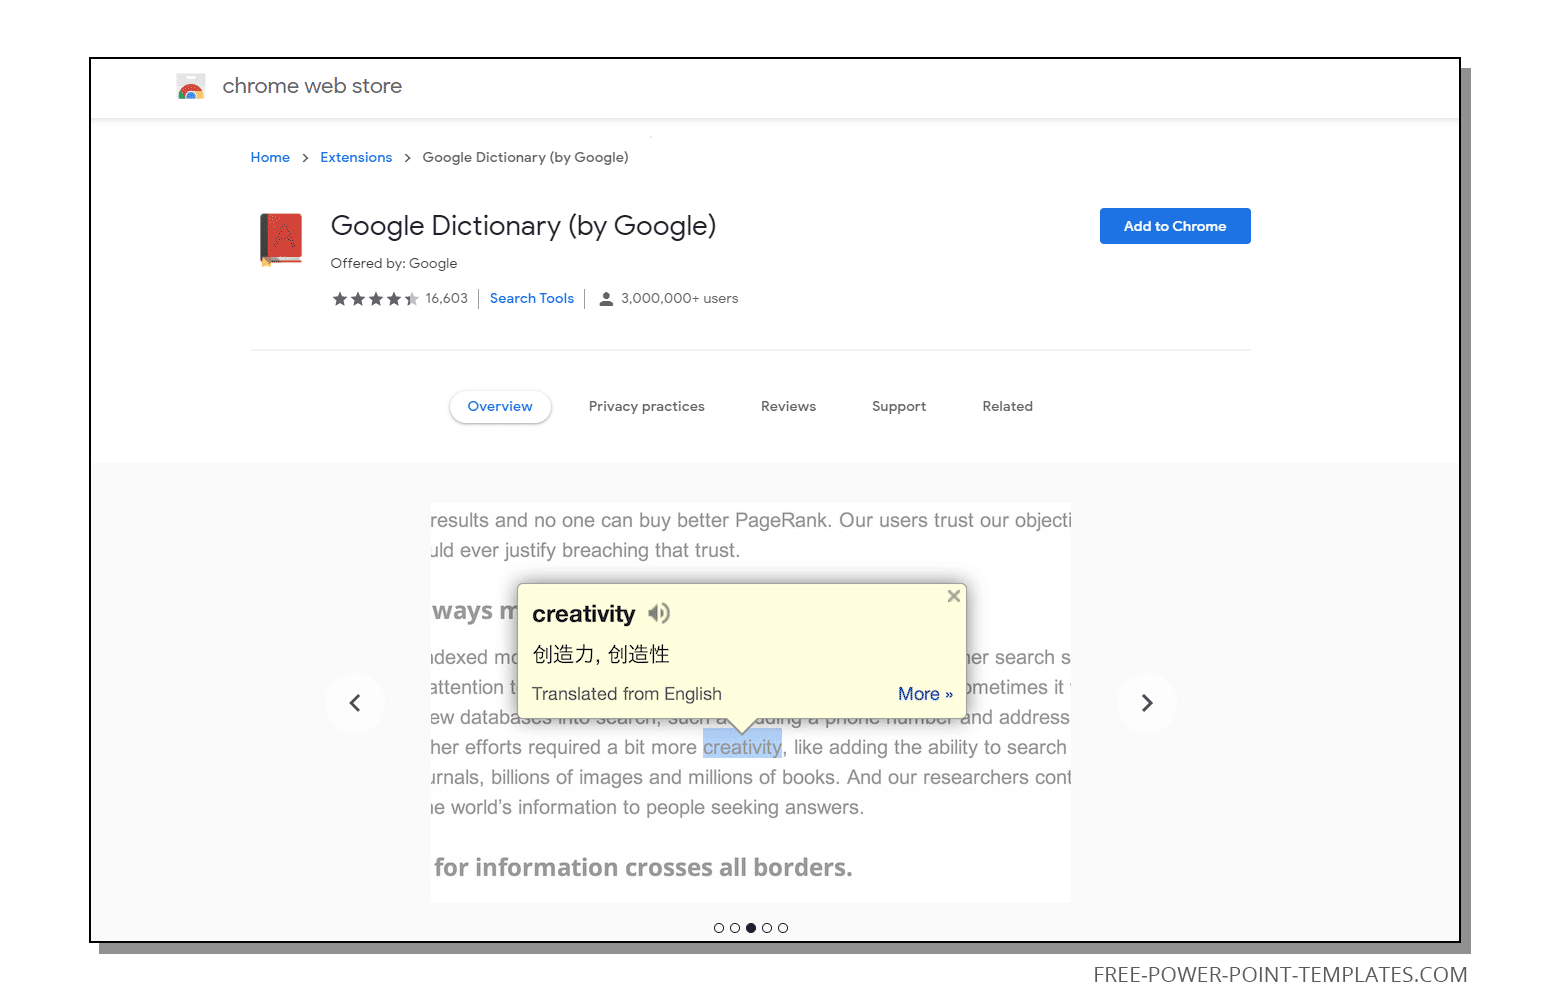
Task: Play pronunciation speaker icon for creativity
Action: pyautogui.click(x=659, y=613)
